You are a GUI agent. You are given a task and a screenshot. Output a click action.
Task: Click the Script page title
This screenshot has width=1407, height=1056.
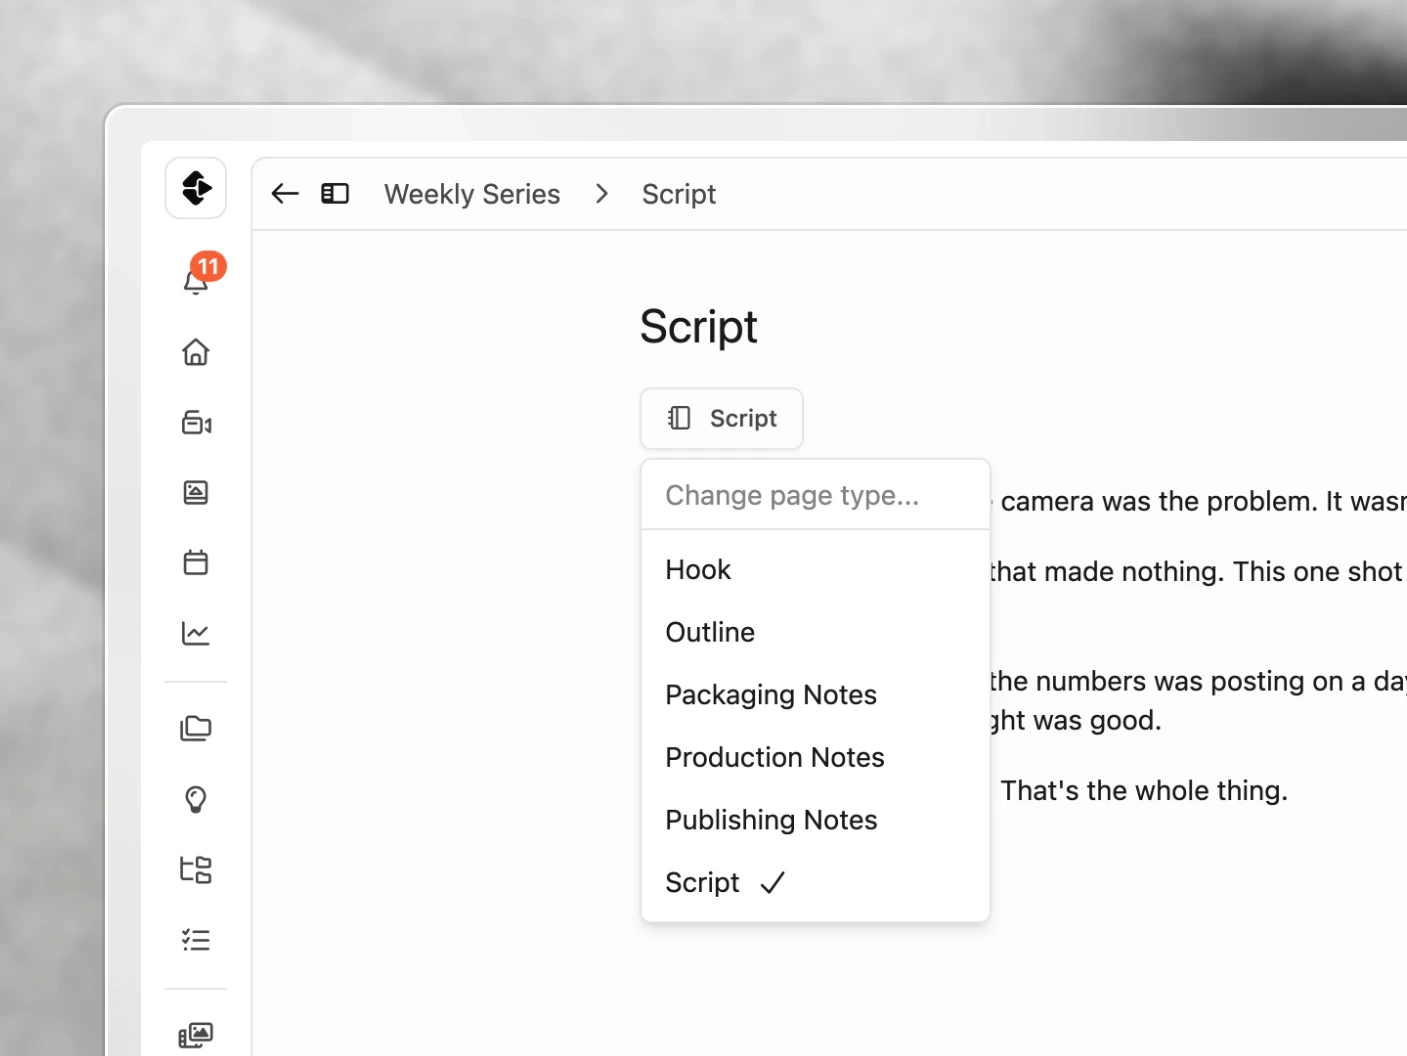[699, 327]
